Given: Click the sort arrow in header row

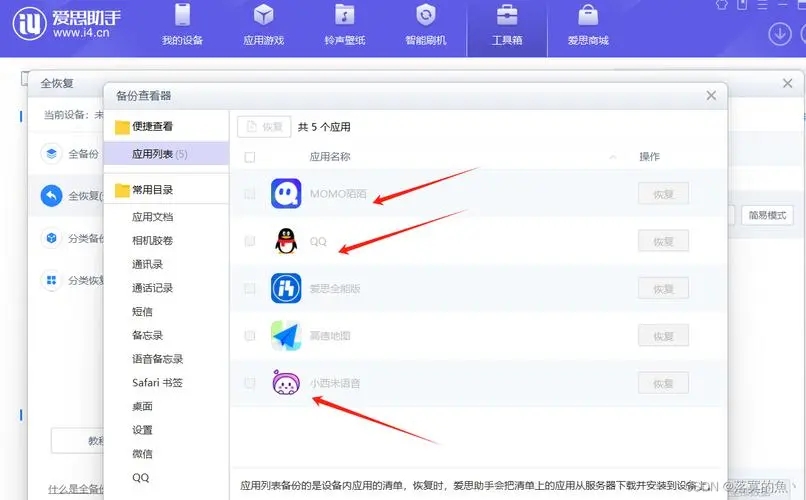Looking at the screenshot, I should [613, 157].
